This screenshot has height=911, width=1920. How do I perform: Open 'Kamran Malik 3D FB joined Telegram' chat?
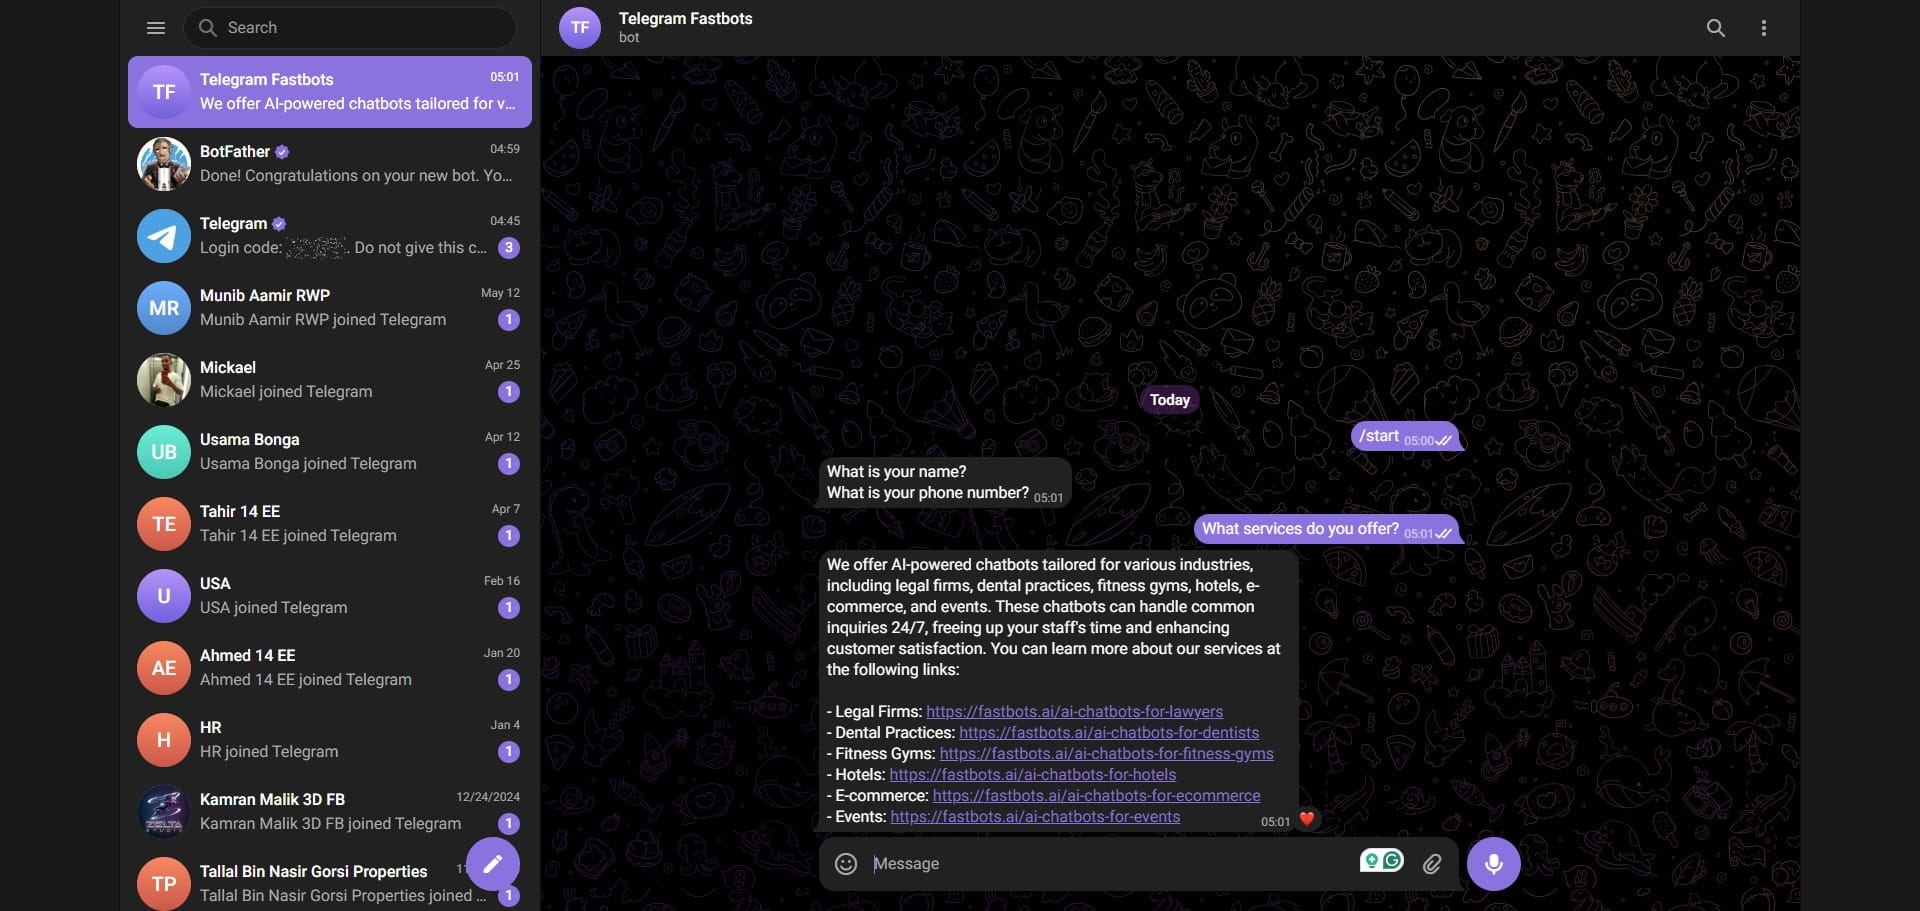330,812
